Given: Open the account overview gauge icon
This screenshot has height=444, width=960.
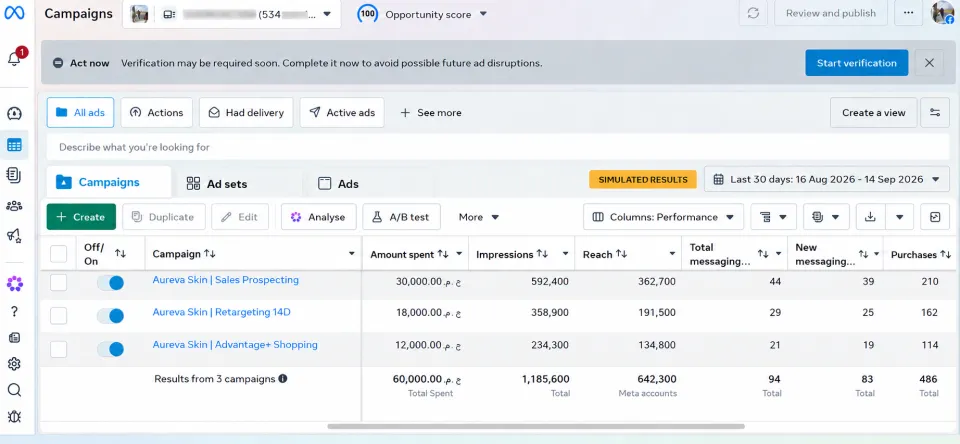Looking at the screenshot, I should (x=14, y=113).
